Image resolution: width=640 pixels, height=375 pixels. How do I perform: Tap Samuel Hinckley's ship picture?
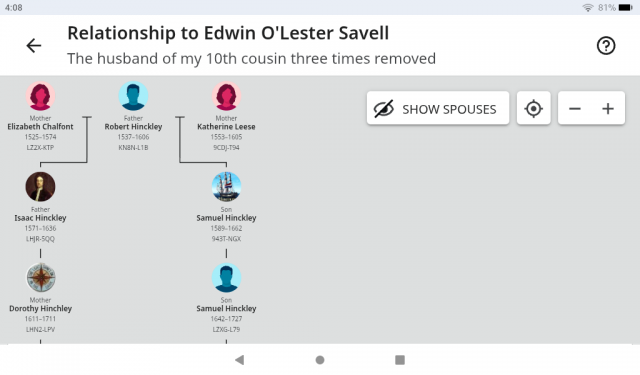227,187
